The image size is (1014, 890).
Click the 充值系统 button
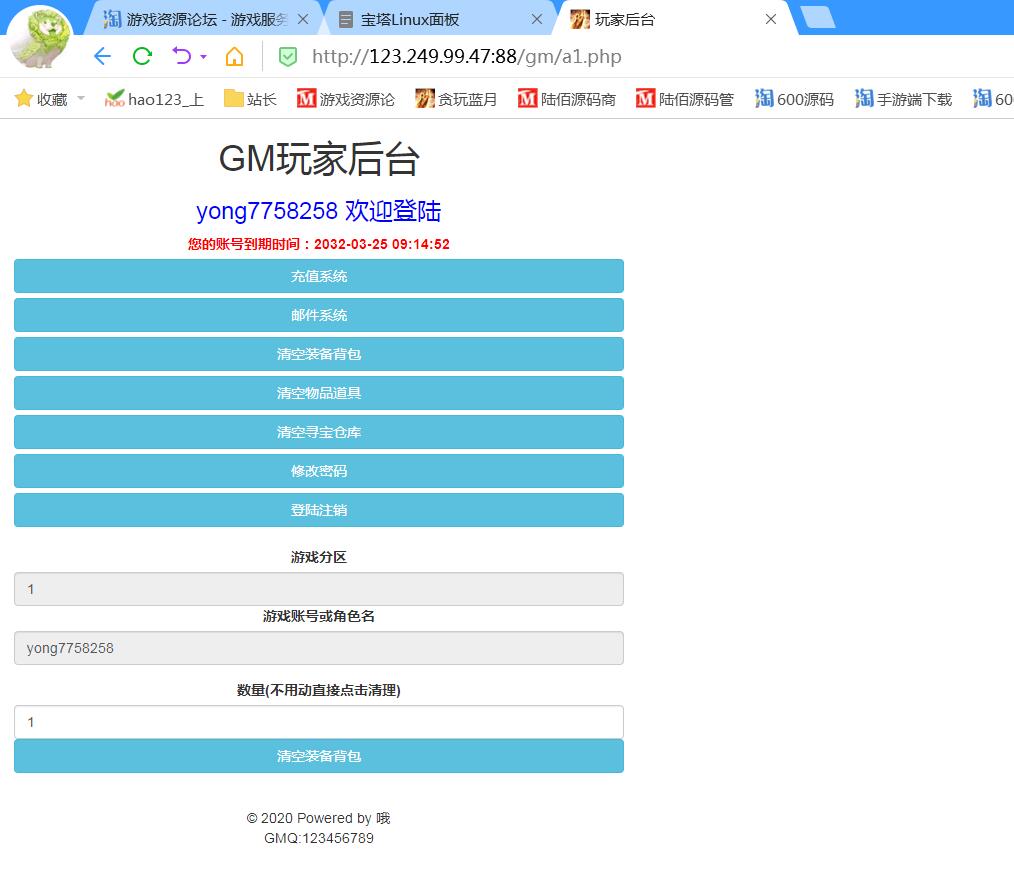coord(319,276)
